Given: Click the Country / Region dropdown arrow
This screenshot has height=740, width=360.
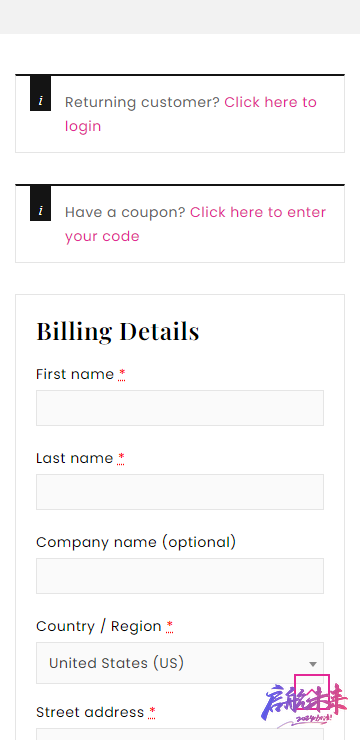Looking at the screenshot, I should pos(312,664).
